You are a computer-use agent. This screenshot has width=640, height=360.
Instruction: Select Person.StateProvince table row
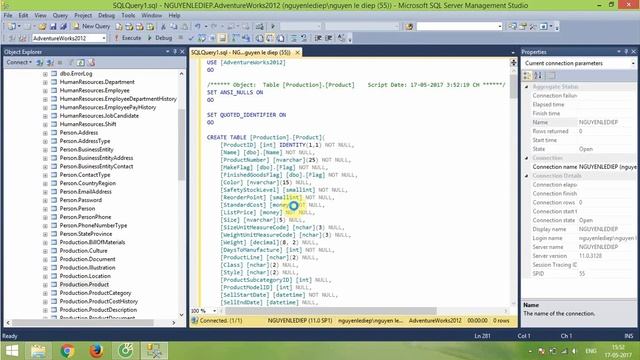pyautogui.click(x=85, y=234)
